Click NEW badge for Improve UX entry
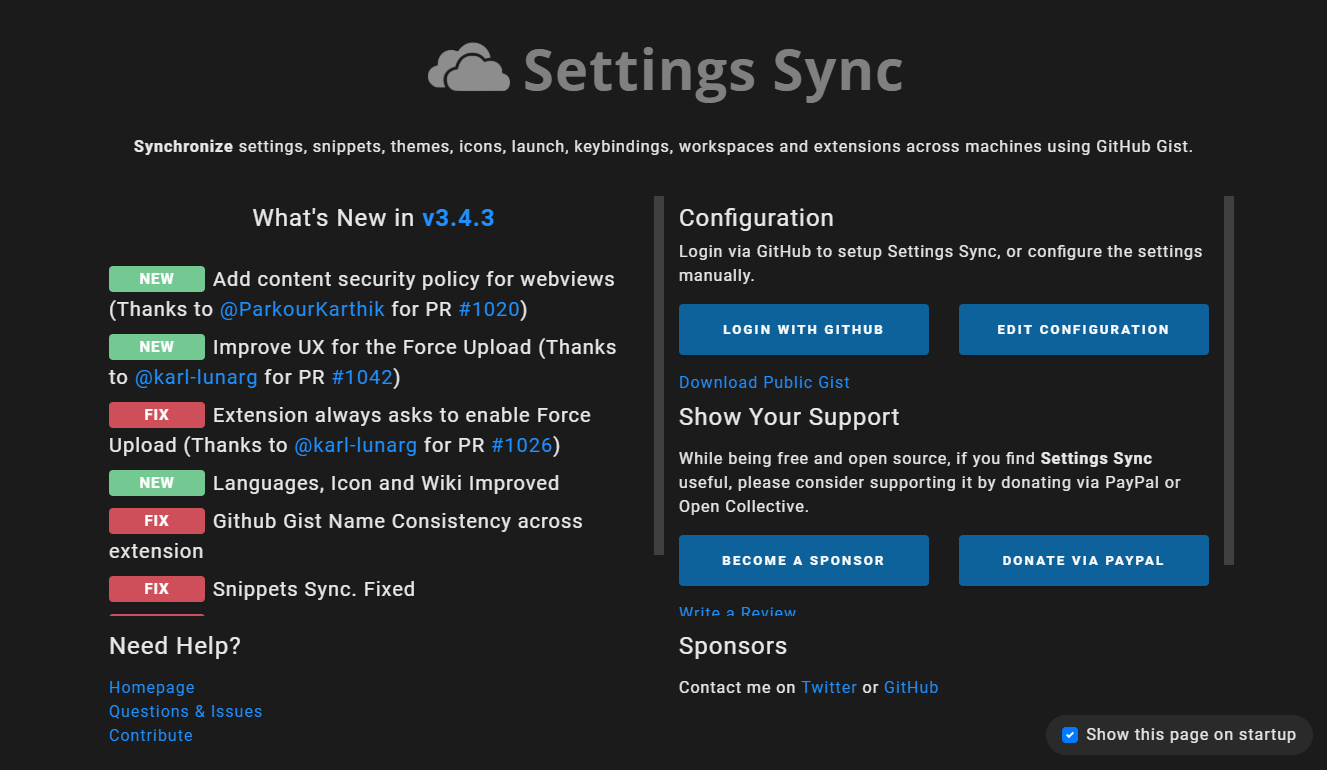 157,347
